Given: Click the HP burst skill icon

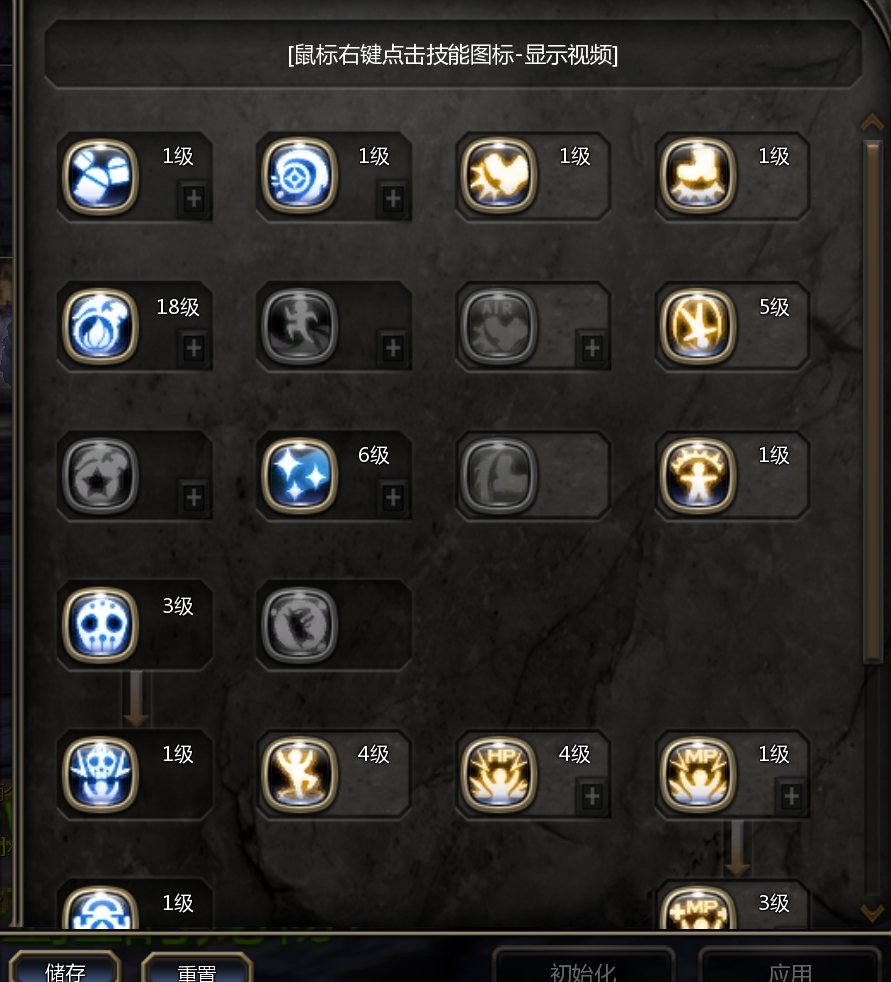Looking at the screenshot, I should tap(498, 774).
